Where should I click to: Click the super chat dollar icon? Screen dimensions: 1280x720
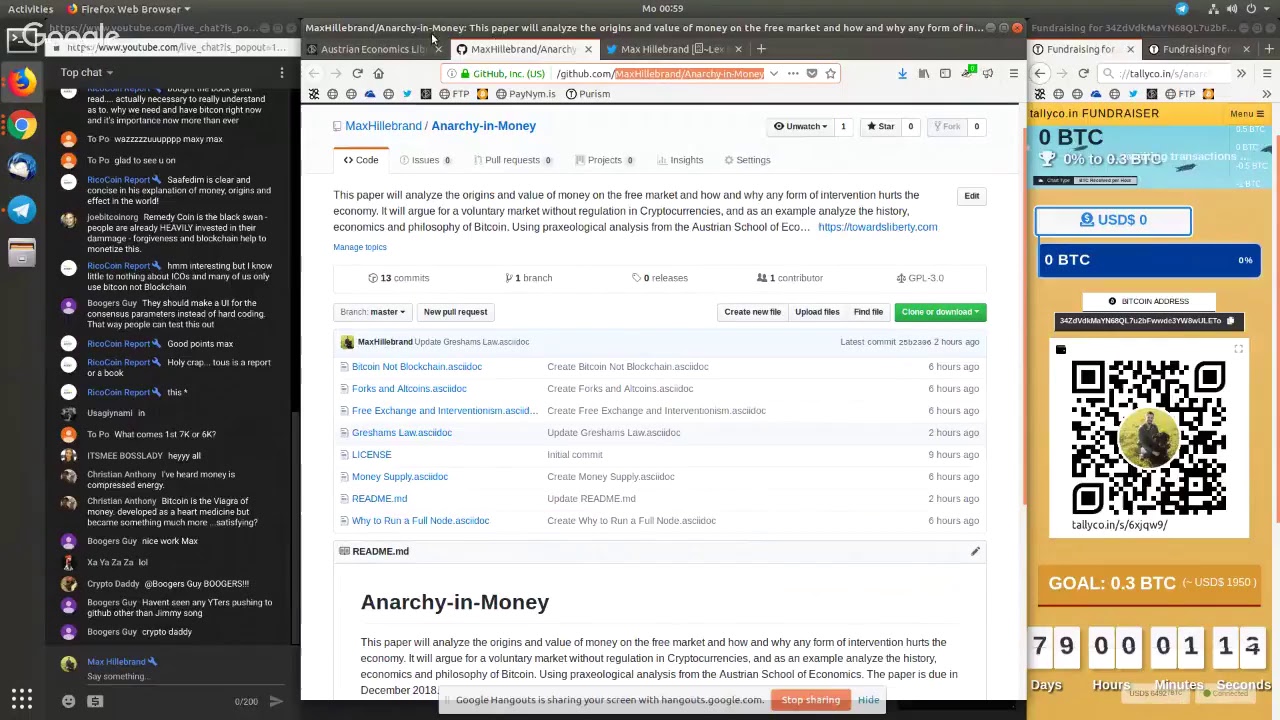pyautogui.click(x=95, y=701)
